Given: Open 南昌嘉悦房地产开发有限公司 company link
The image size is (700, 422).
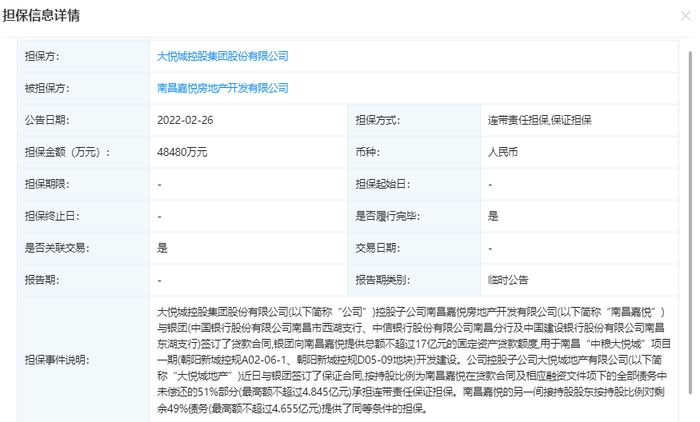Looking at the screenshot, I should tap(222, 88).
